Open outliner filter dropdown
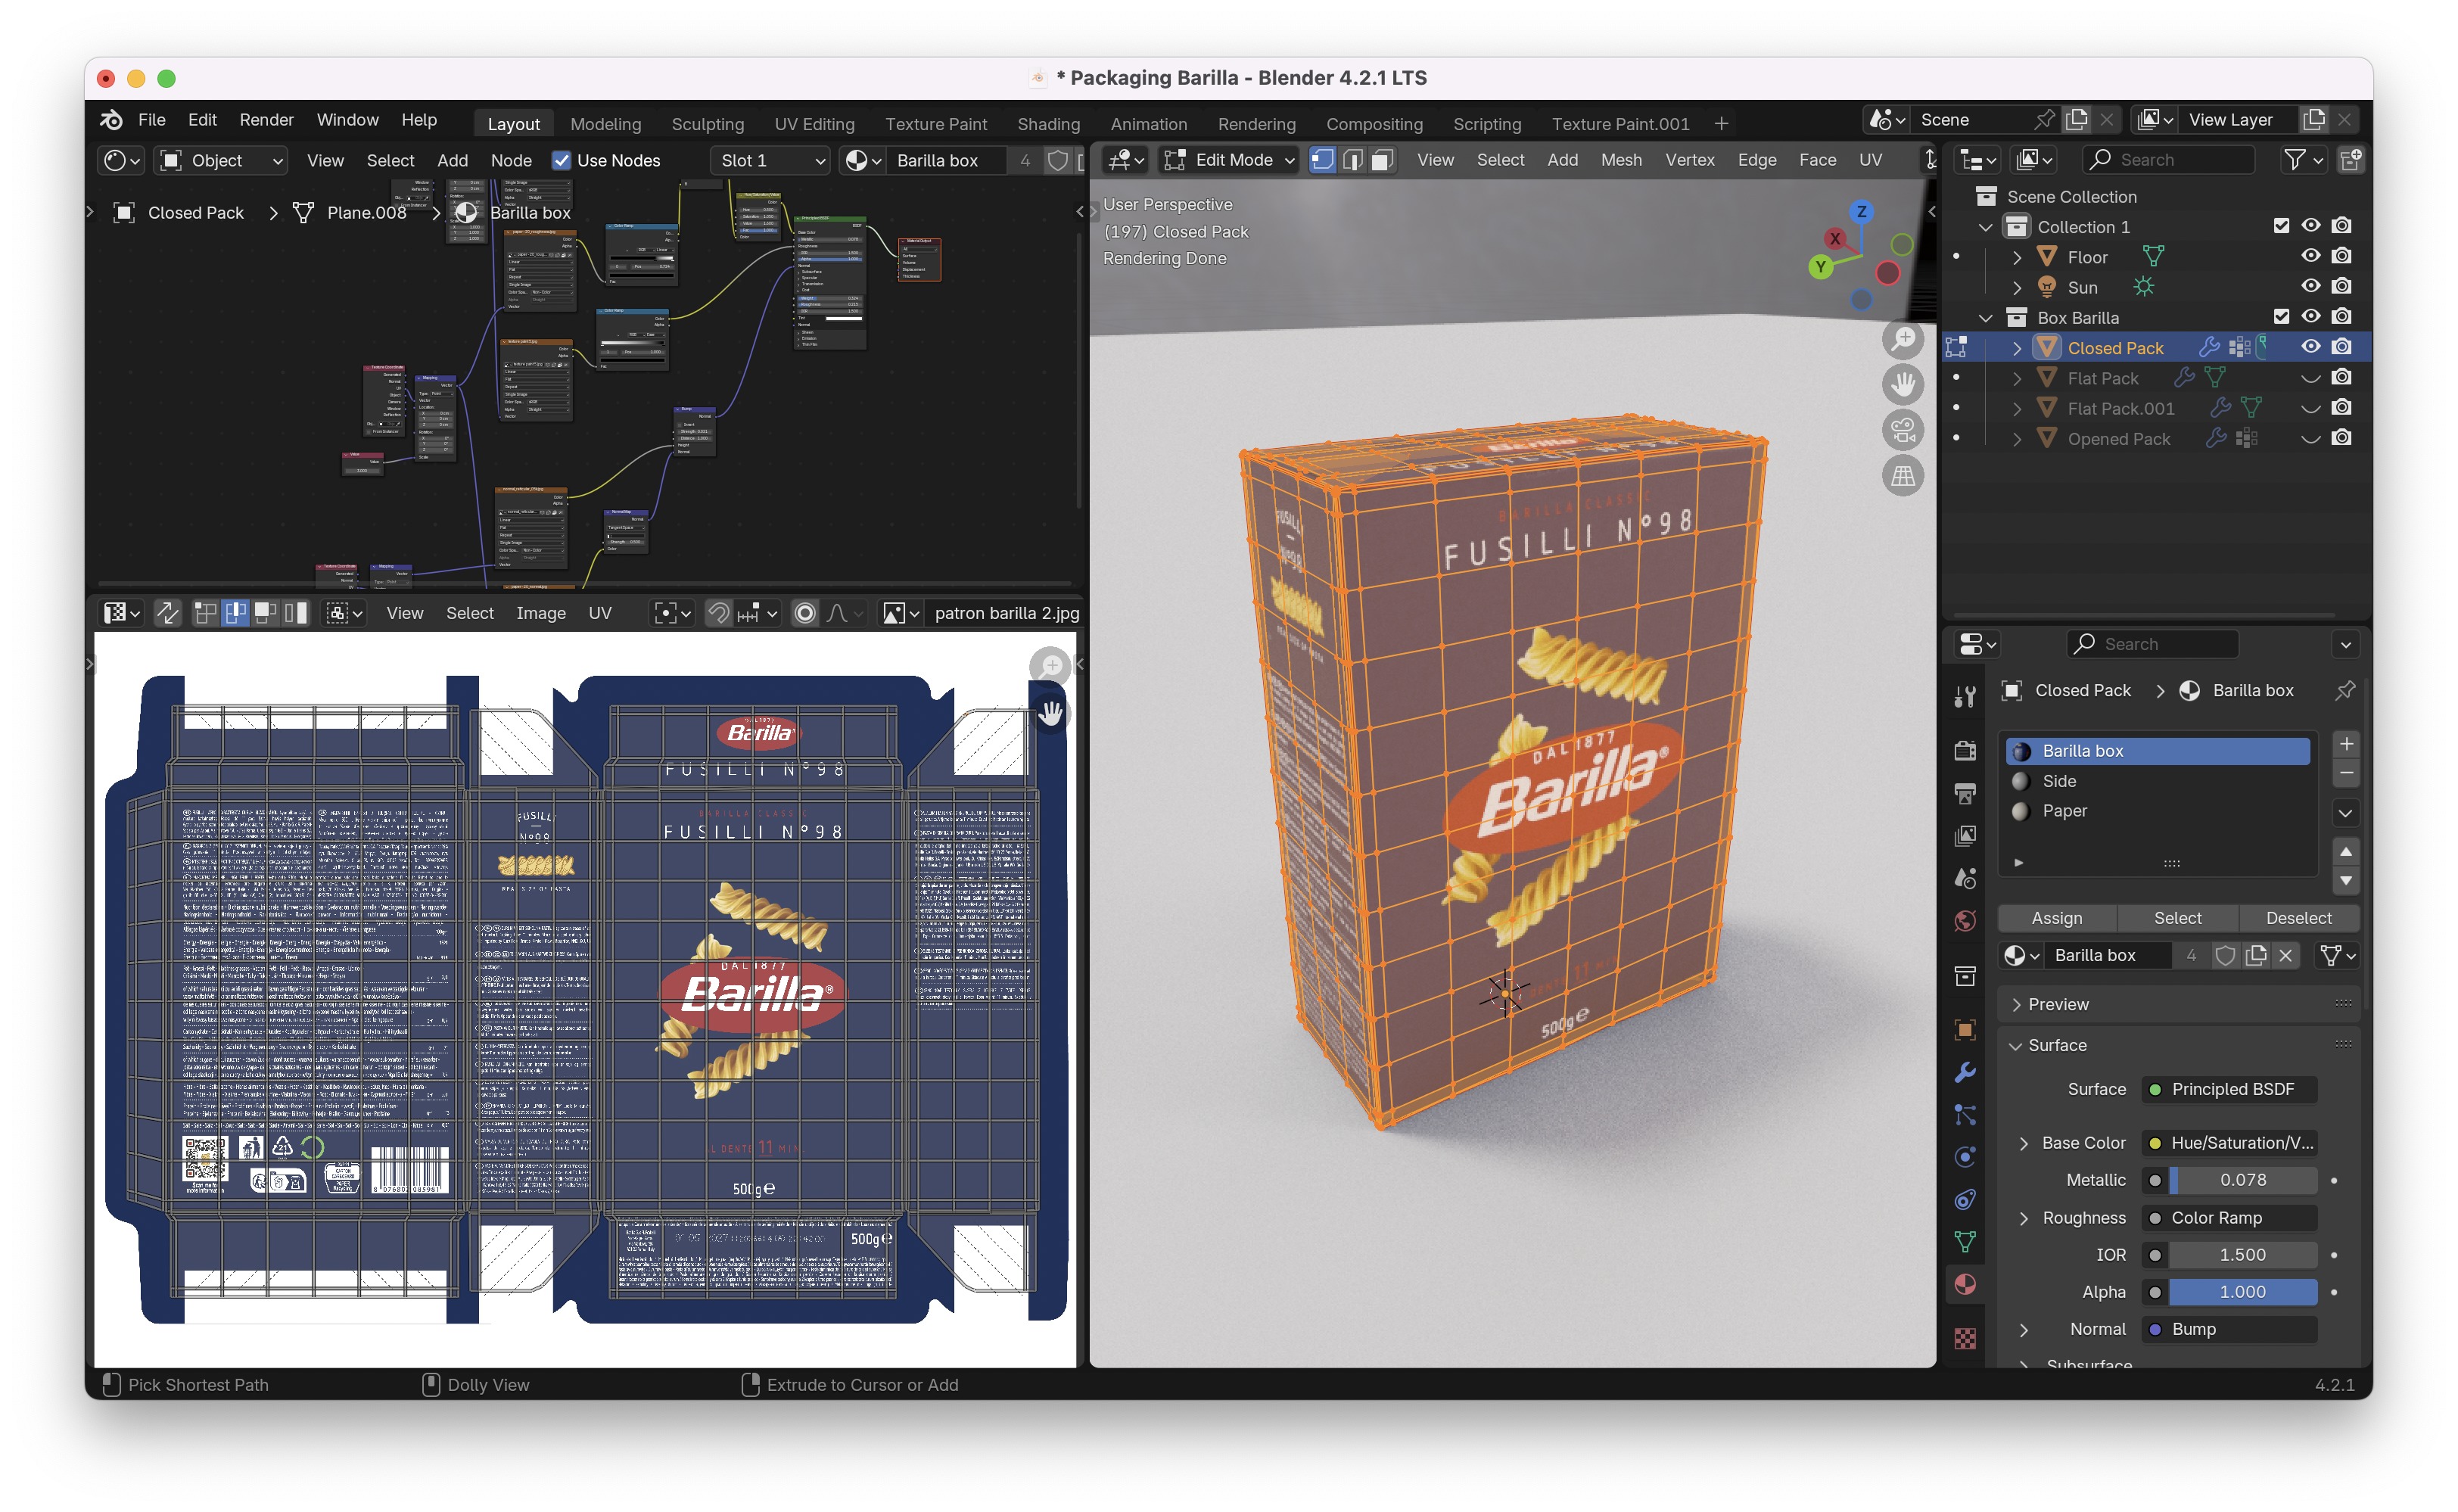Image resolution: width=2458 pixels, height=1512 pixels. click(x=2304, y=160)
